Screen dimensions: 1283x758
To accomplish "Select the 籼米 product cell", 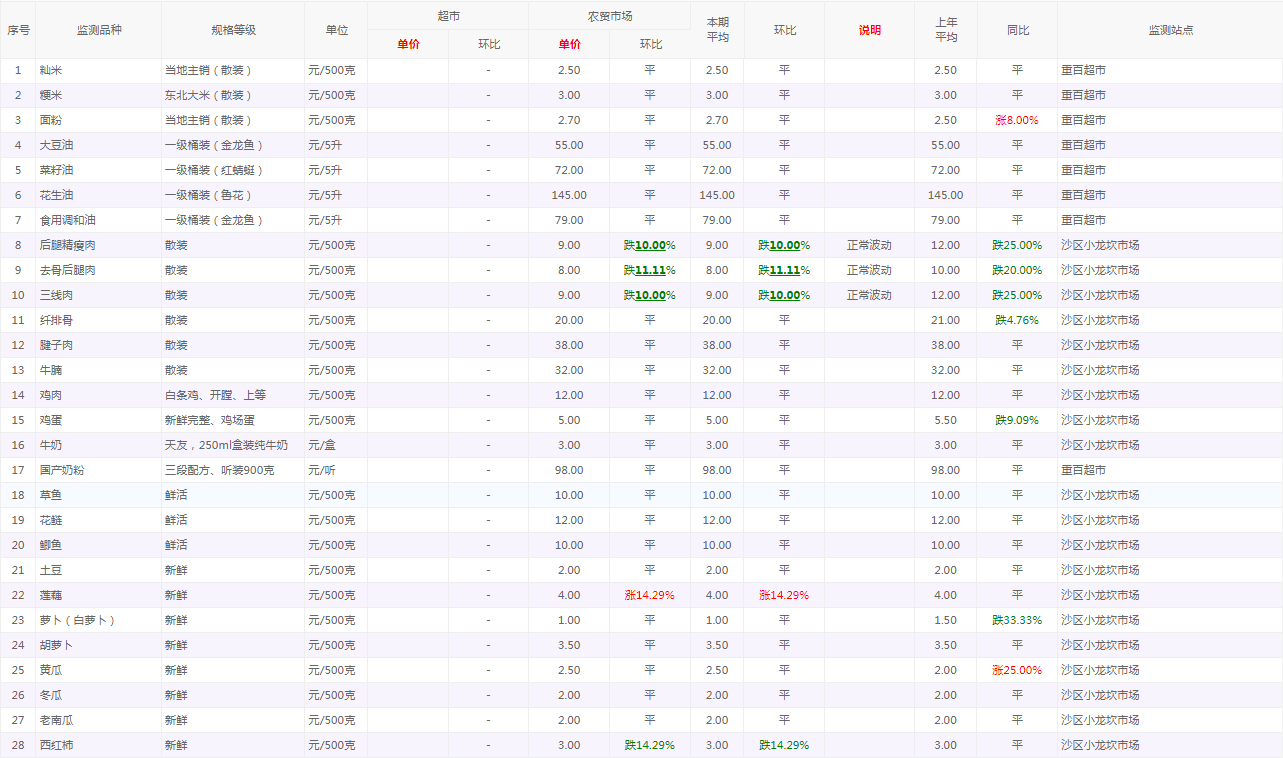I will [98, 70].
